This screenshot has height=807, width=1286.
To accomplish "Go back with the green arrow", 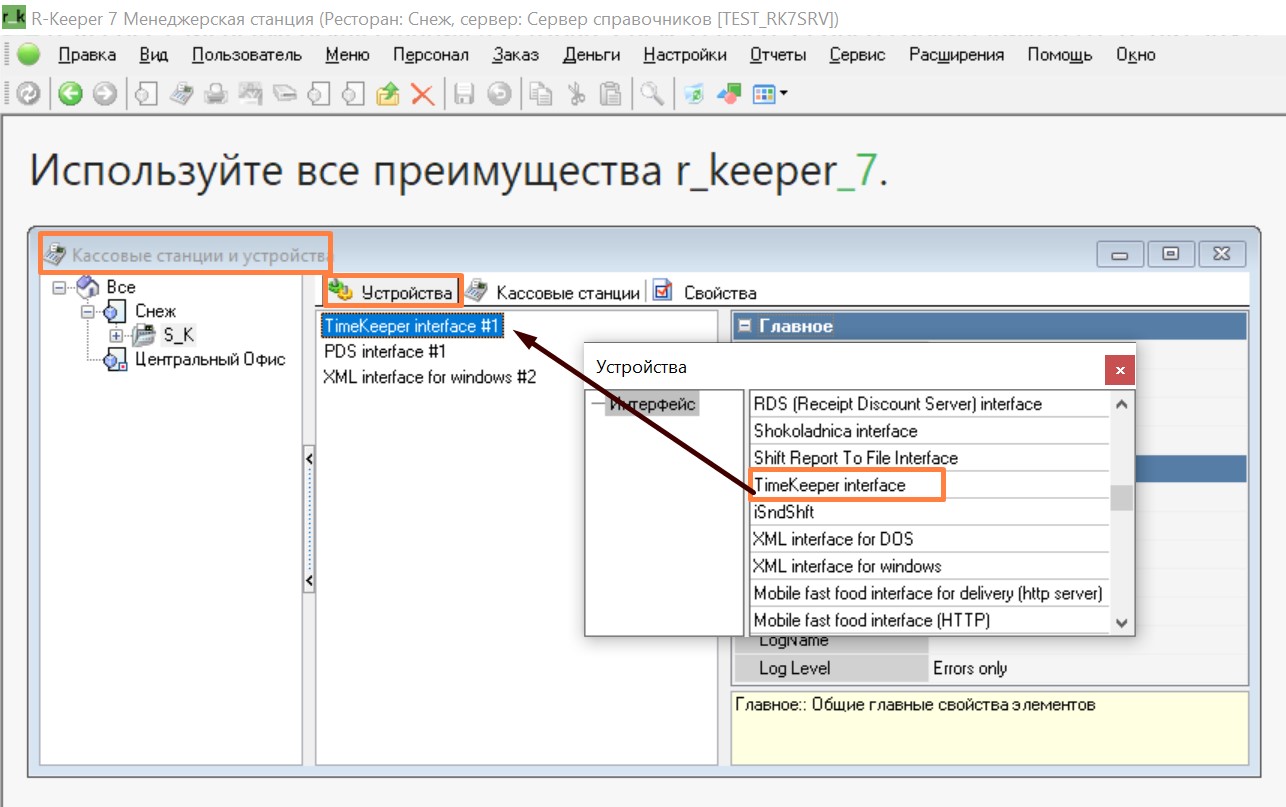I will pos(69,94).
